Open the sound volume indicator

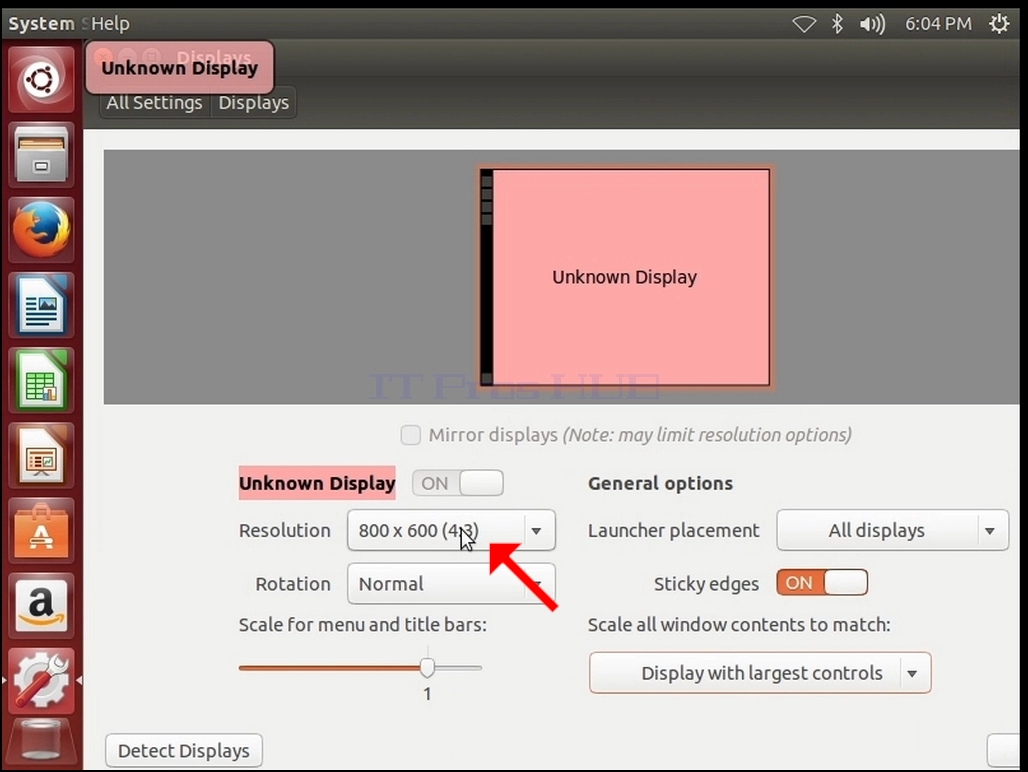coord(872,24)
